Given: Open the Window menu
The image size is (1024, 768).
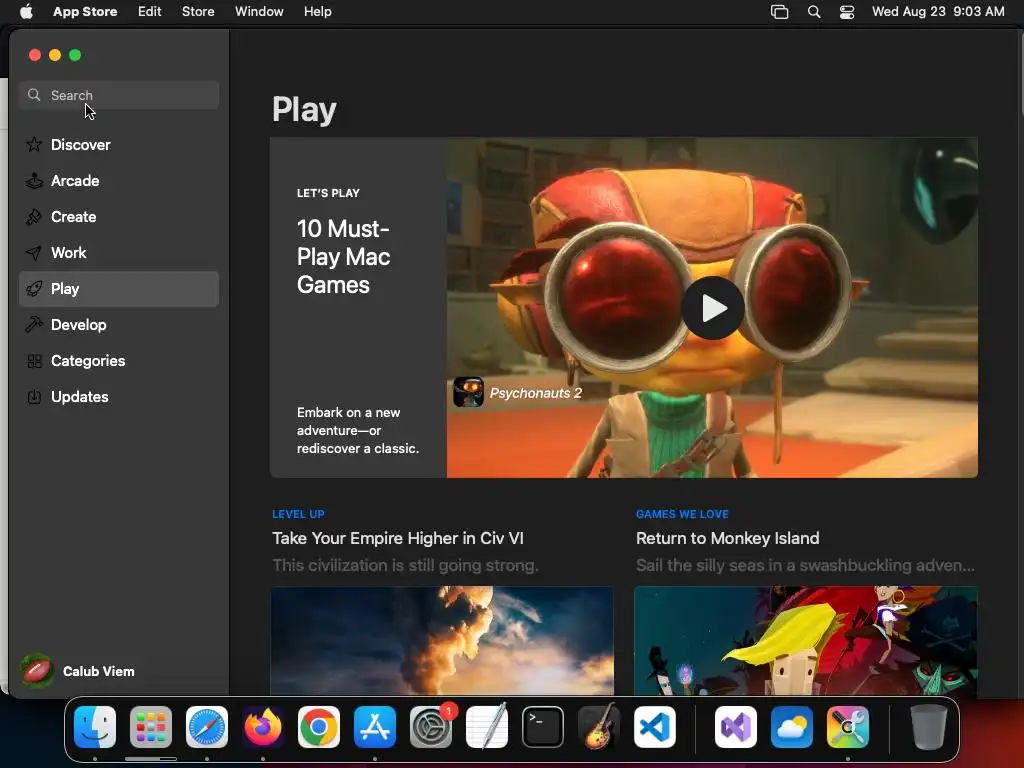Looking at the screenshot, I should pos(259,11).
